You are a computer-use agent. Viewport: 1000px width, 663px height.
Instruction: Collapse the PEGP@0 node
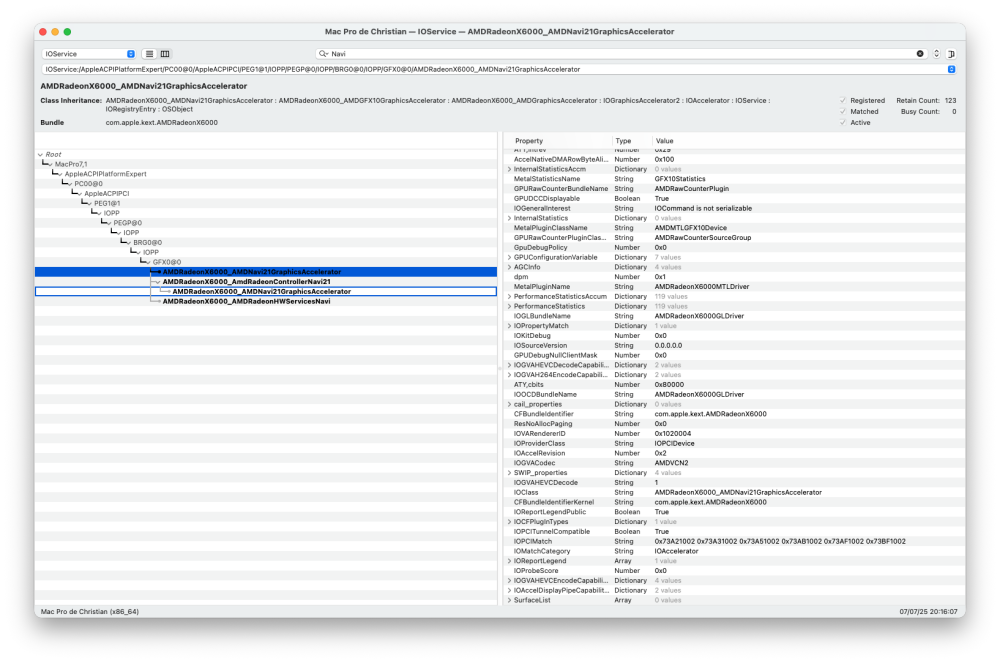pyautogui.click(x=109, y=223)
